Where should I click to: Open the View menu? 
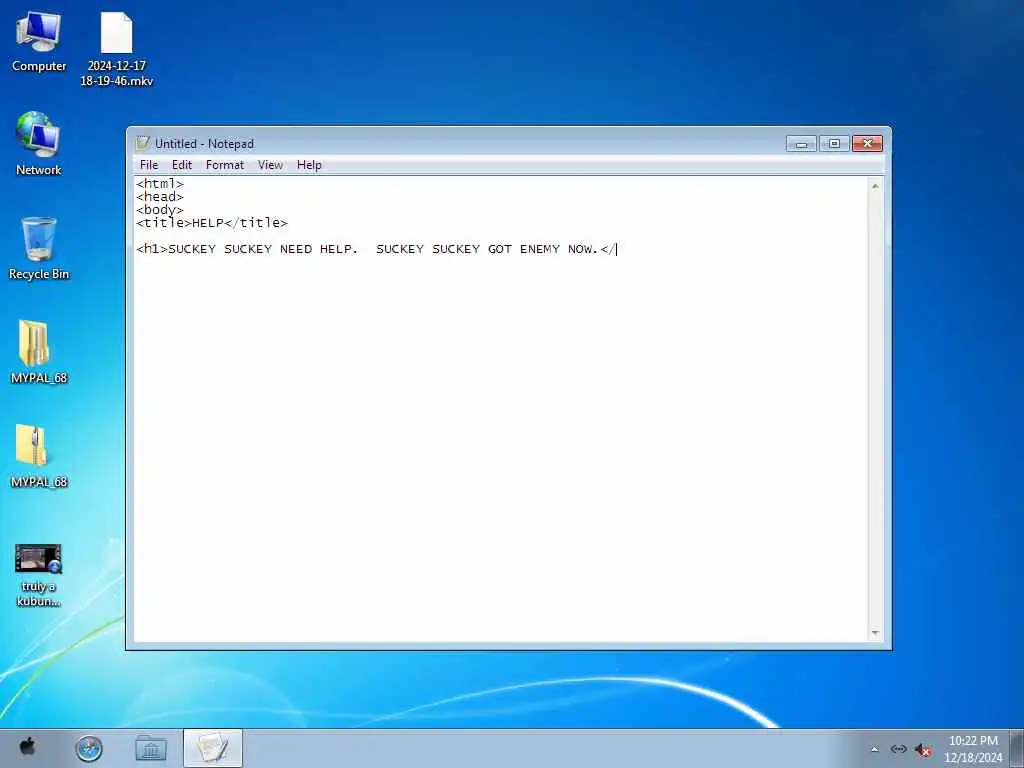click(x=270, y=165)
